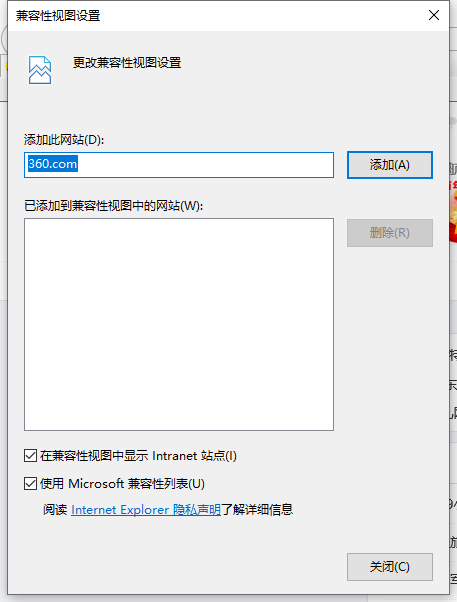Click the highlighted 360.com text
This screenshot has width=457, height=602.
tap(53, 164)
